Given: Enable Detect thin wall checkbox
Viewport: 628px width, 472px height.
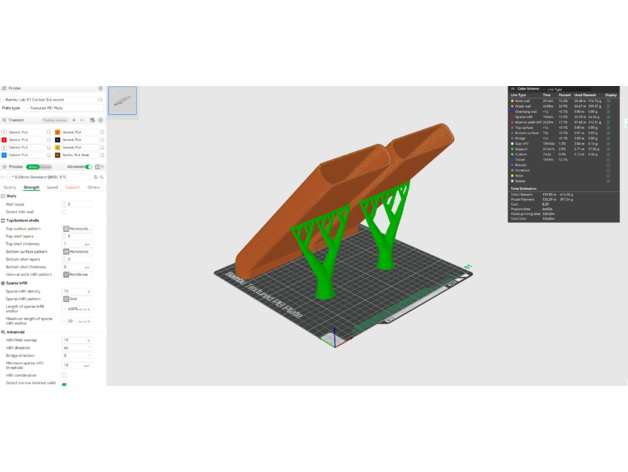Looking at the screenshot, I should [65, 212].
